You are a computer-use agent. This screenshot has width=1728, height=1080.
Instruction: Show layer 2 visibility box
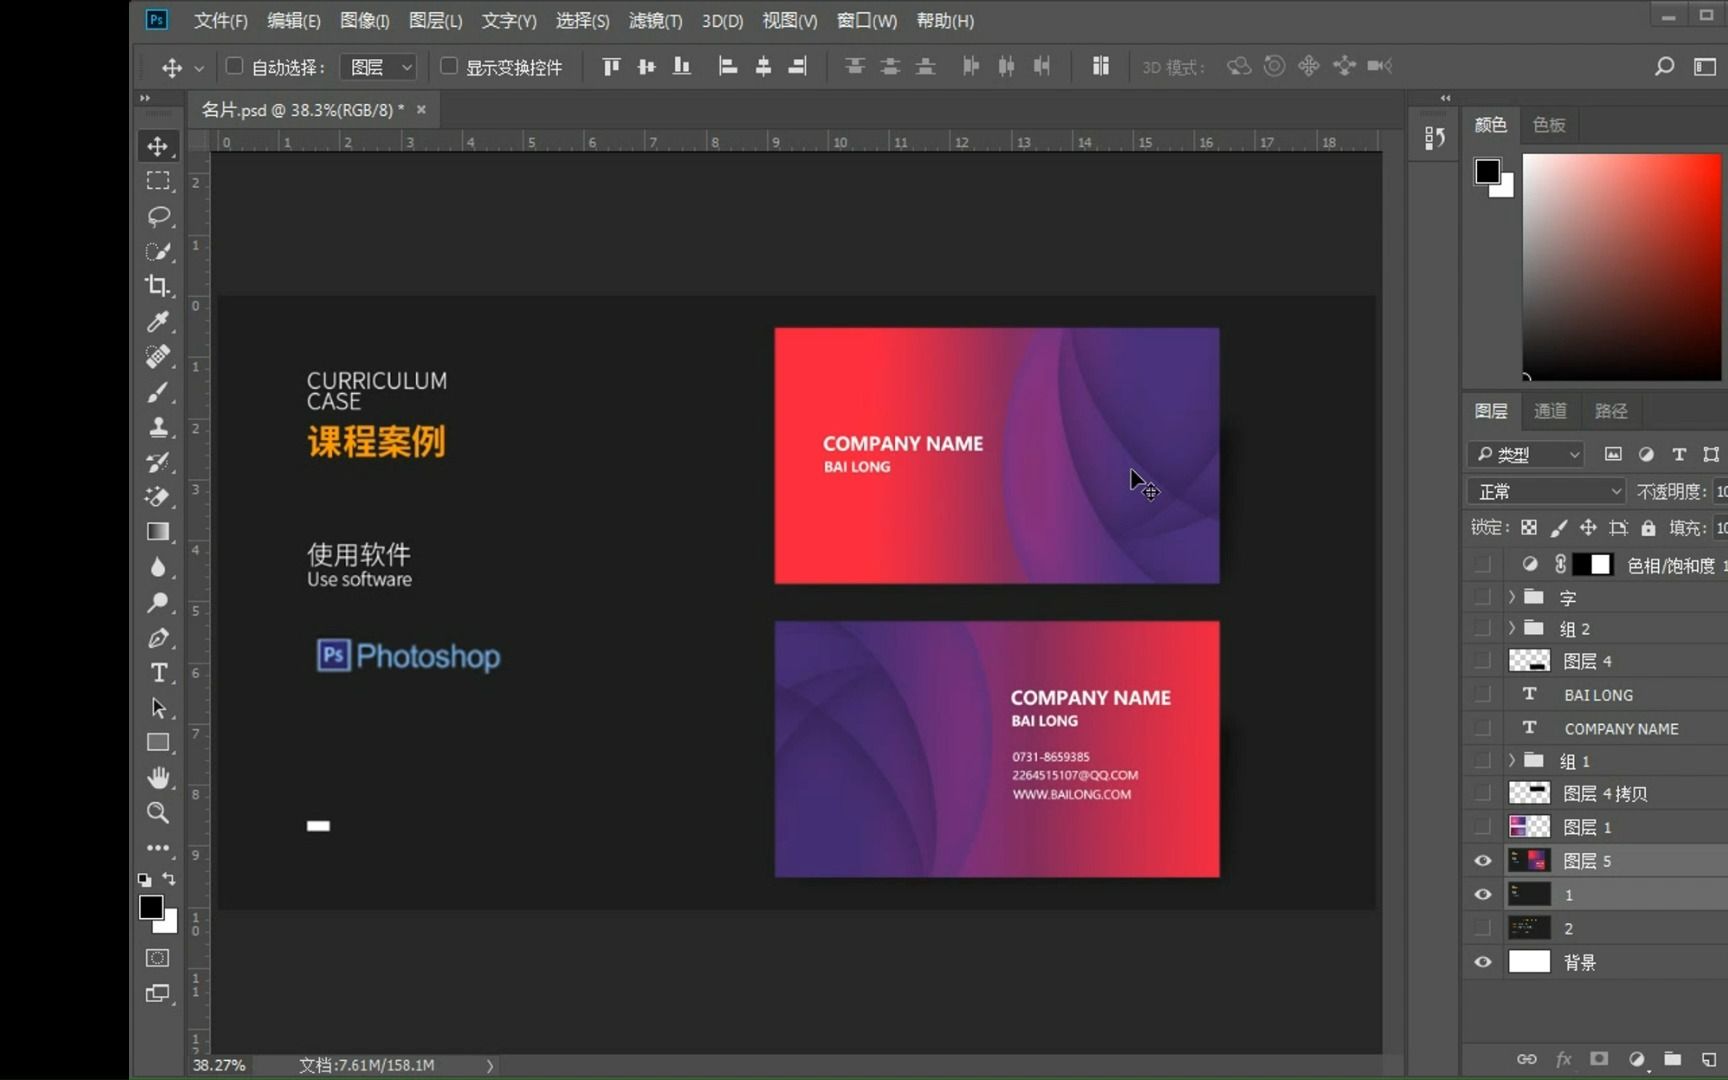pos(1483,928)
